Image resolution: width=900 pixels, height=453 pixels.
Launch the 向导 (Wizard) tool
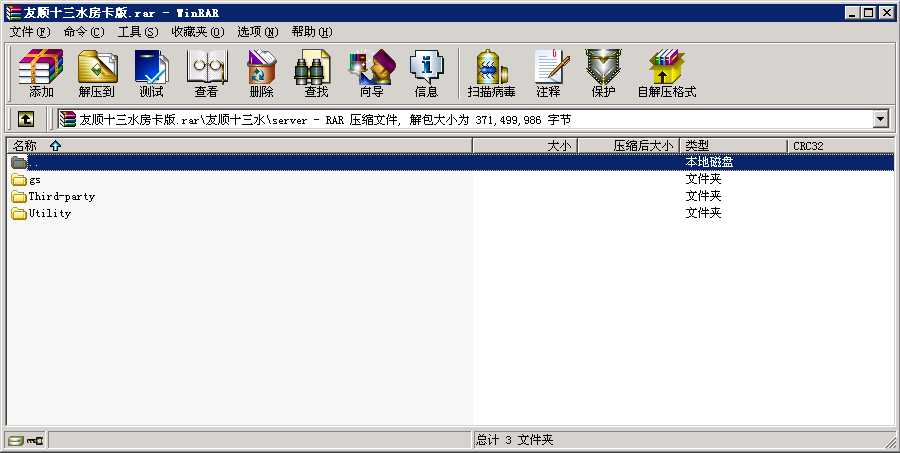pos(371,73)
